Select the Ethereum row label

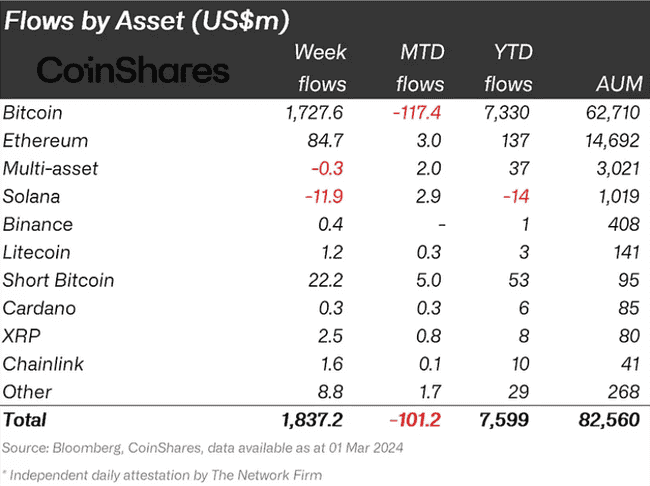point(46,140)
